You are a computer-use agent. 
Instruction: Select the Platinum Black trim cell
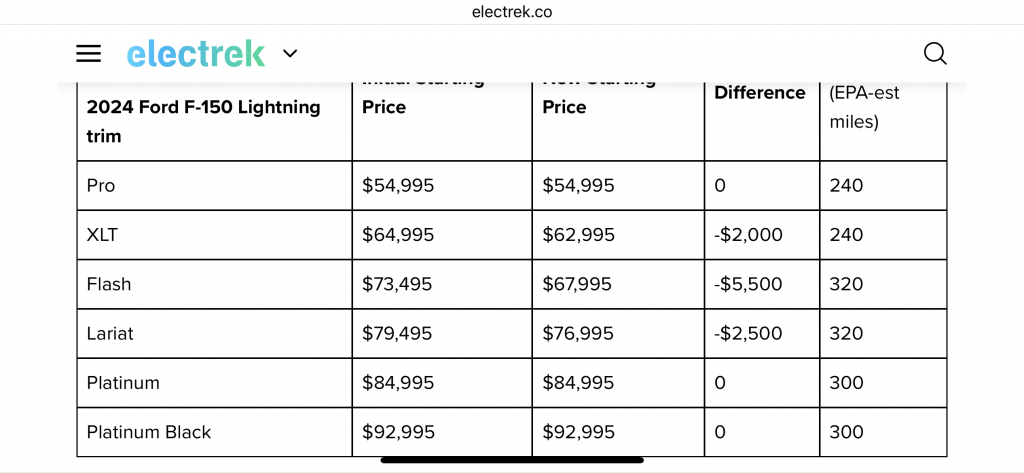coord(214,432)
